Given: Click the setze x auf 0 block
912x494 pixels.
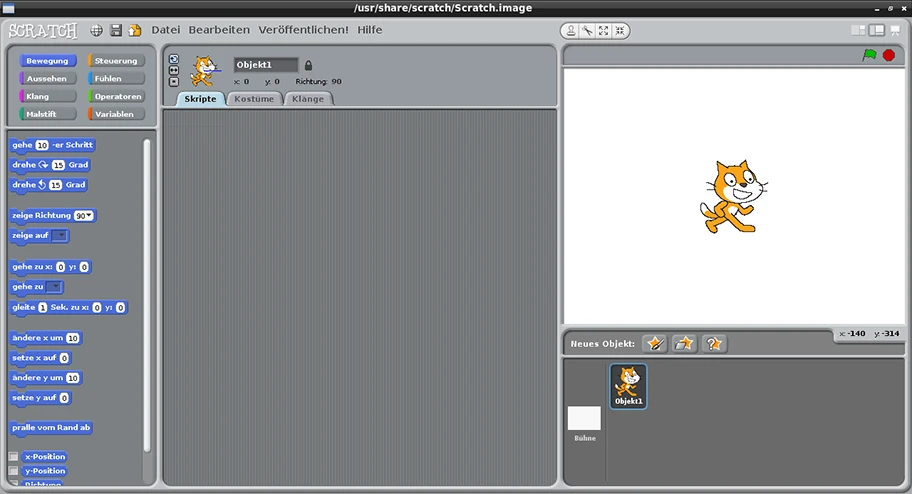Looking at the screenshot, I should tap(40, 358).
